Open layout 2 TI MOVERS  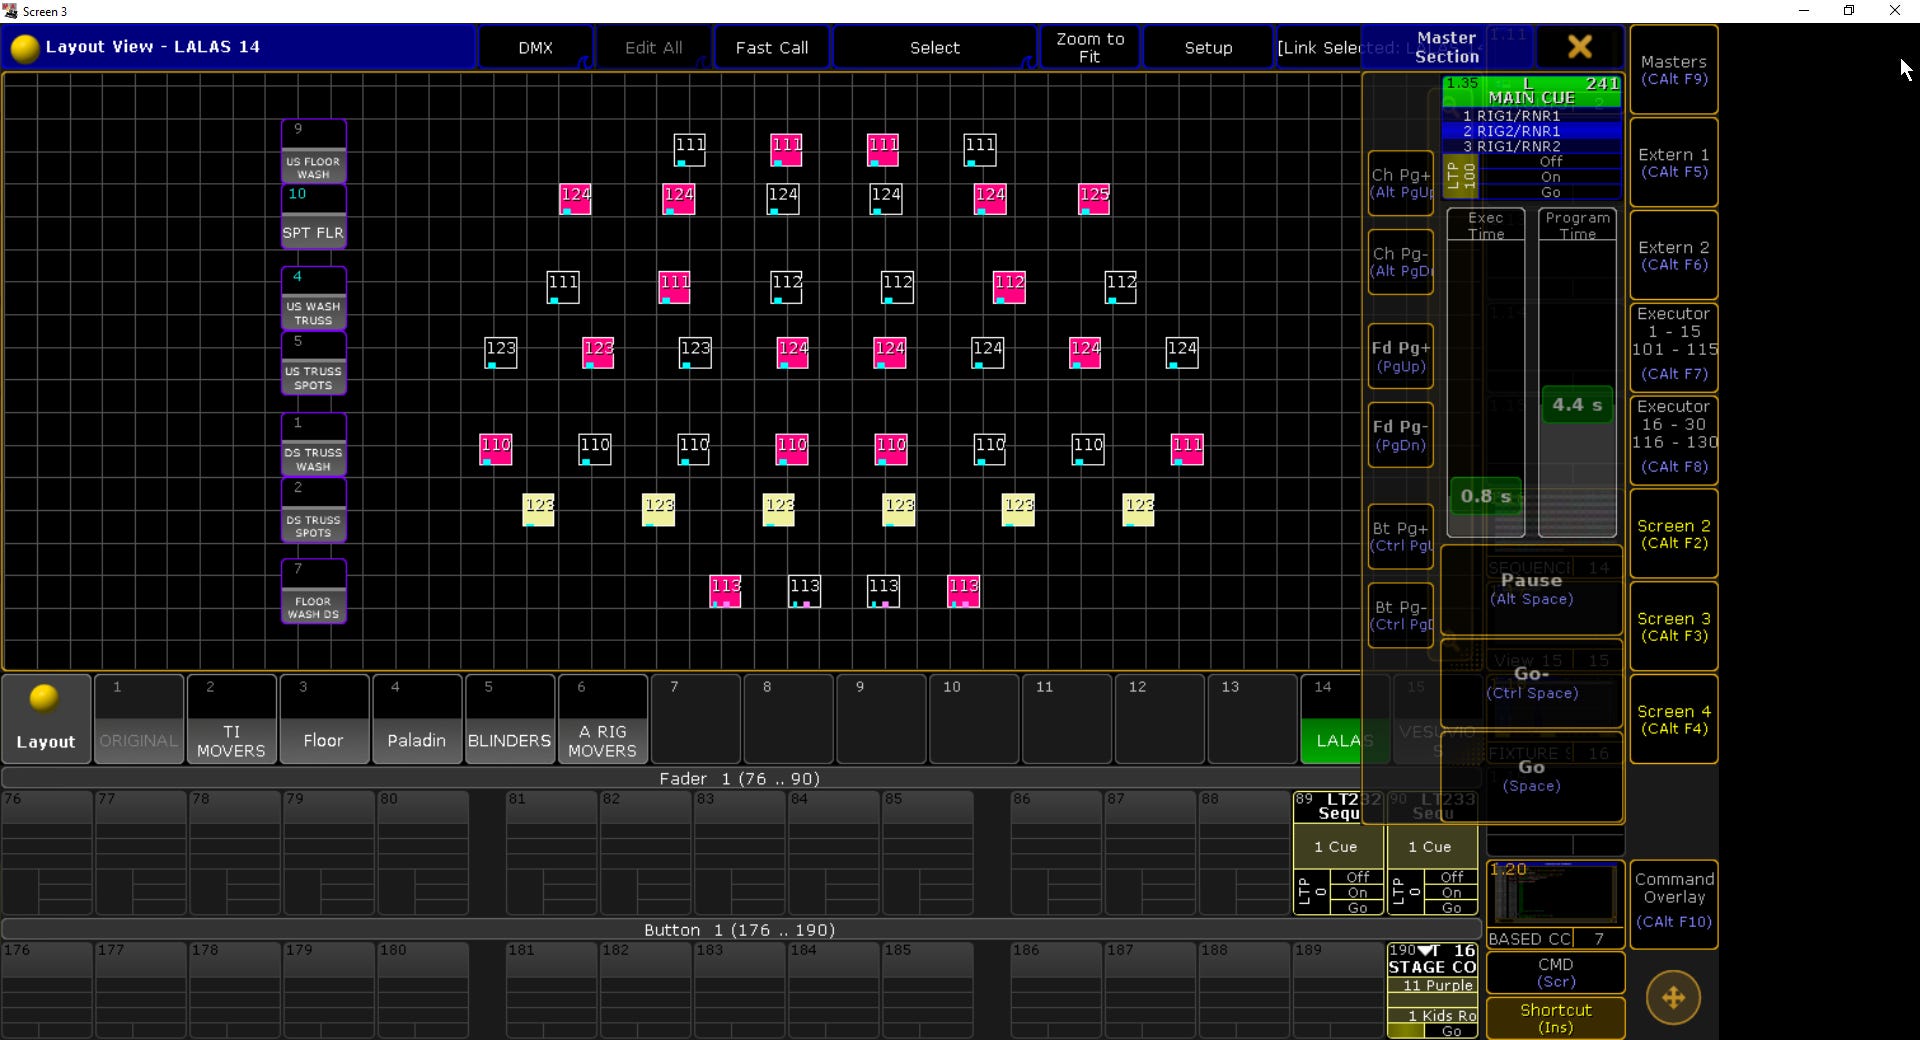point(231,719)
